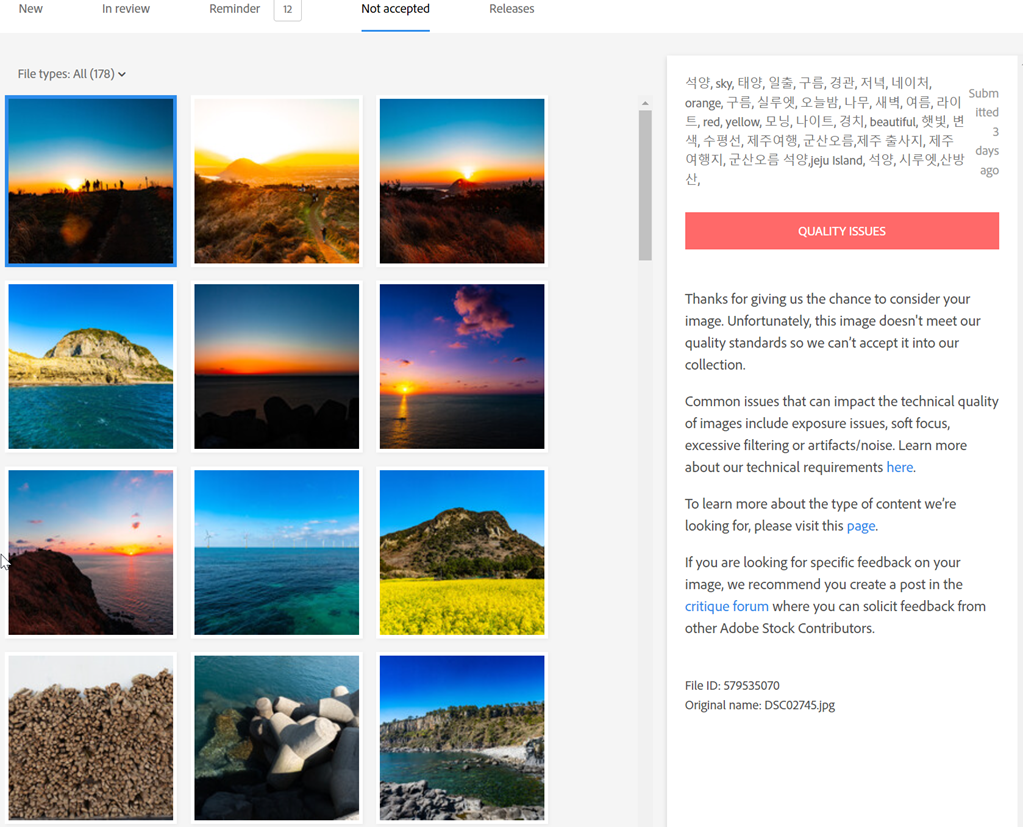Open the concrete tetrapods thumbnail
Screen dimensions: 1023x827
click(276, 737)
